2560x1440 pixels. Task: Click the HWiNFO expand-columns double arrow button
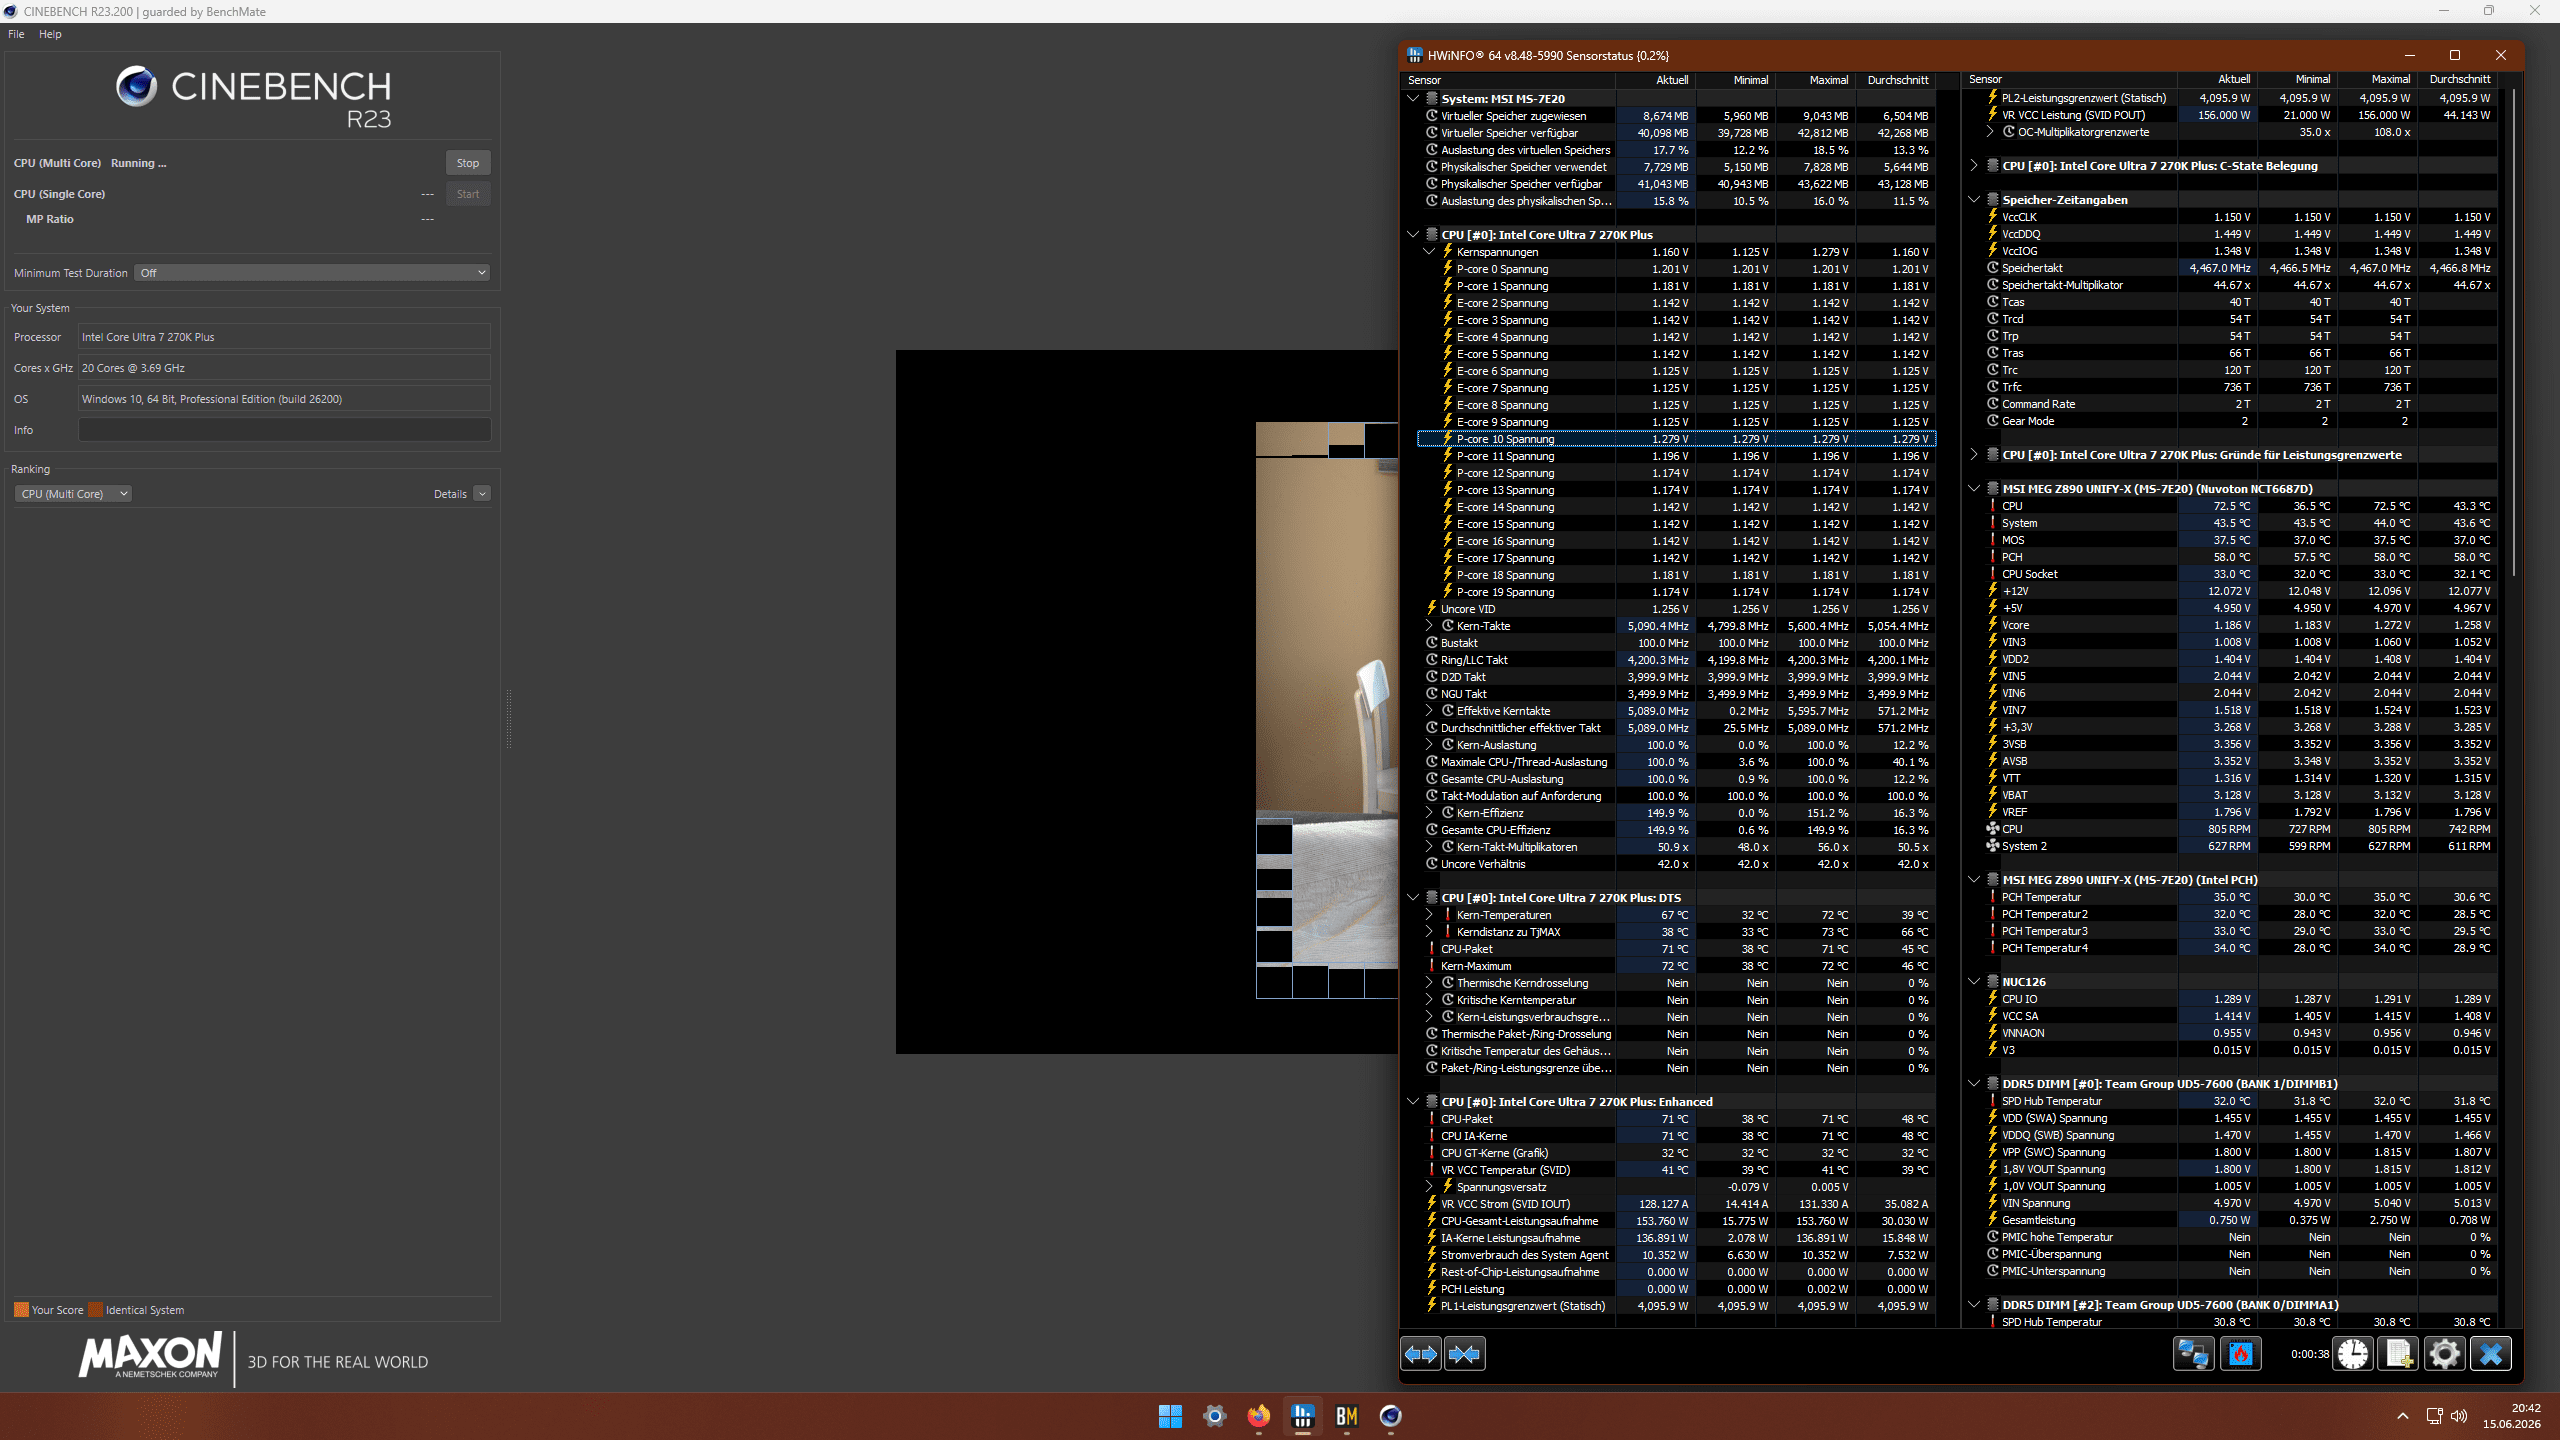pyautogui.click(x=1421, y=1354)
